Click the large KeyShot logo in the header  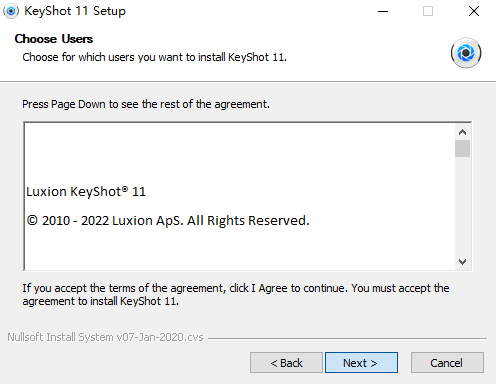[466, 53]
